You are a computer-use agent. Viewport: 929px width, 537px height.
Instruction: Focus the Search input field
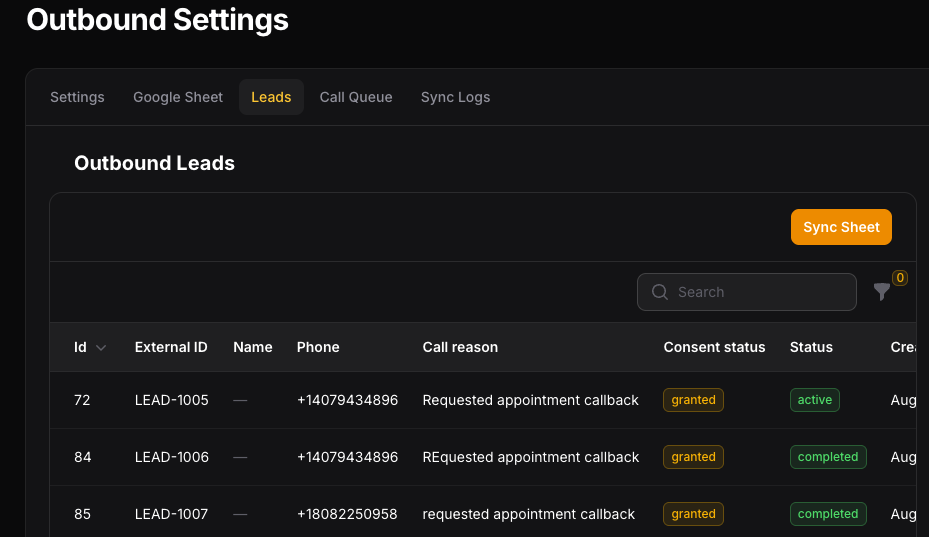[x=747, y=292]
